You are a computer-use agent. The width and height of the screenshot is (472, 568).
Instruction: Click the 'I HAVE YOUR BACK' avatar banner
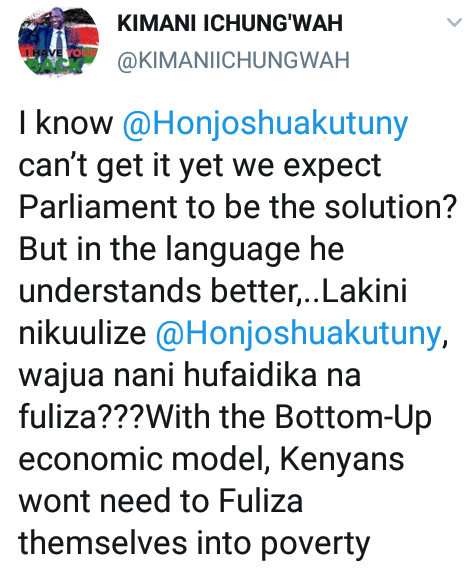58,59
